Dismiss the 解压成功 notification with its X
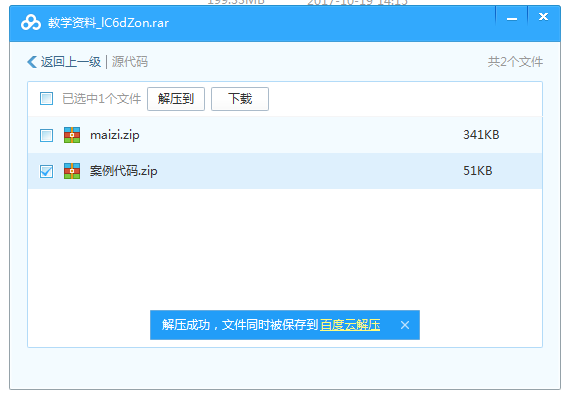 [x=405, y=325]
